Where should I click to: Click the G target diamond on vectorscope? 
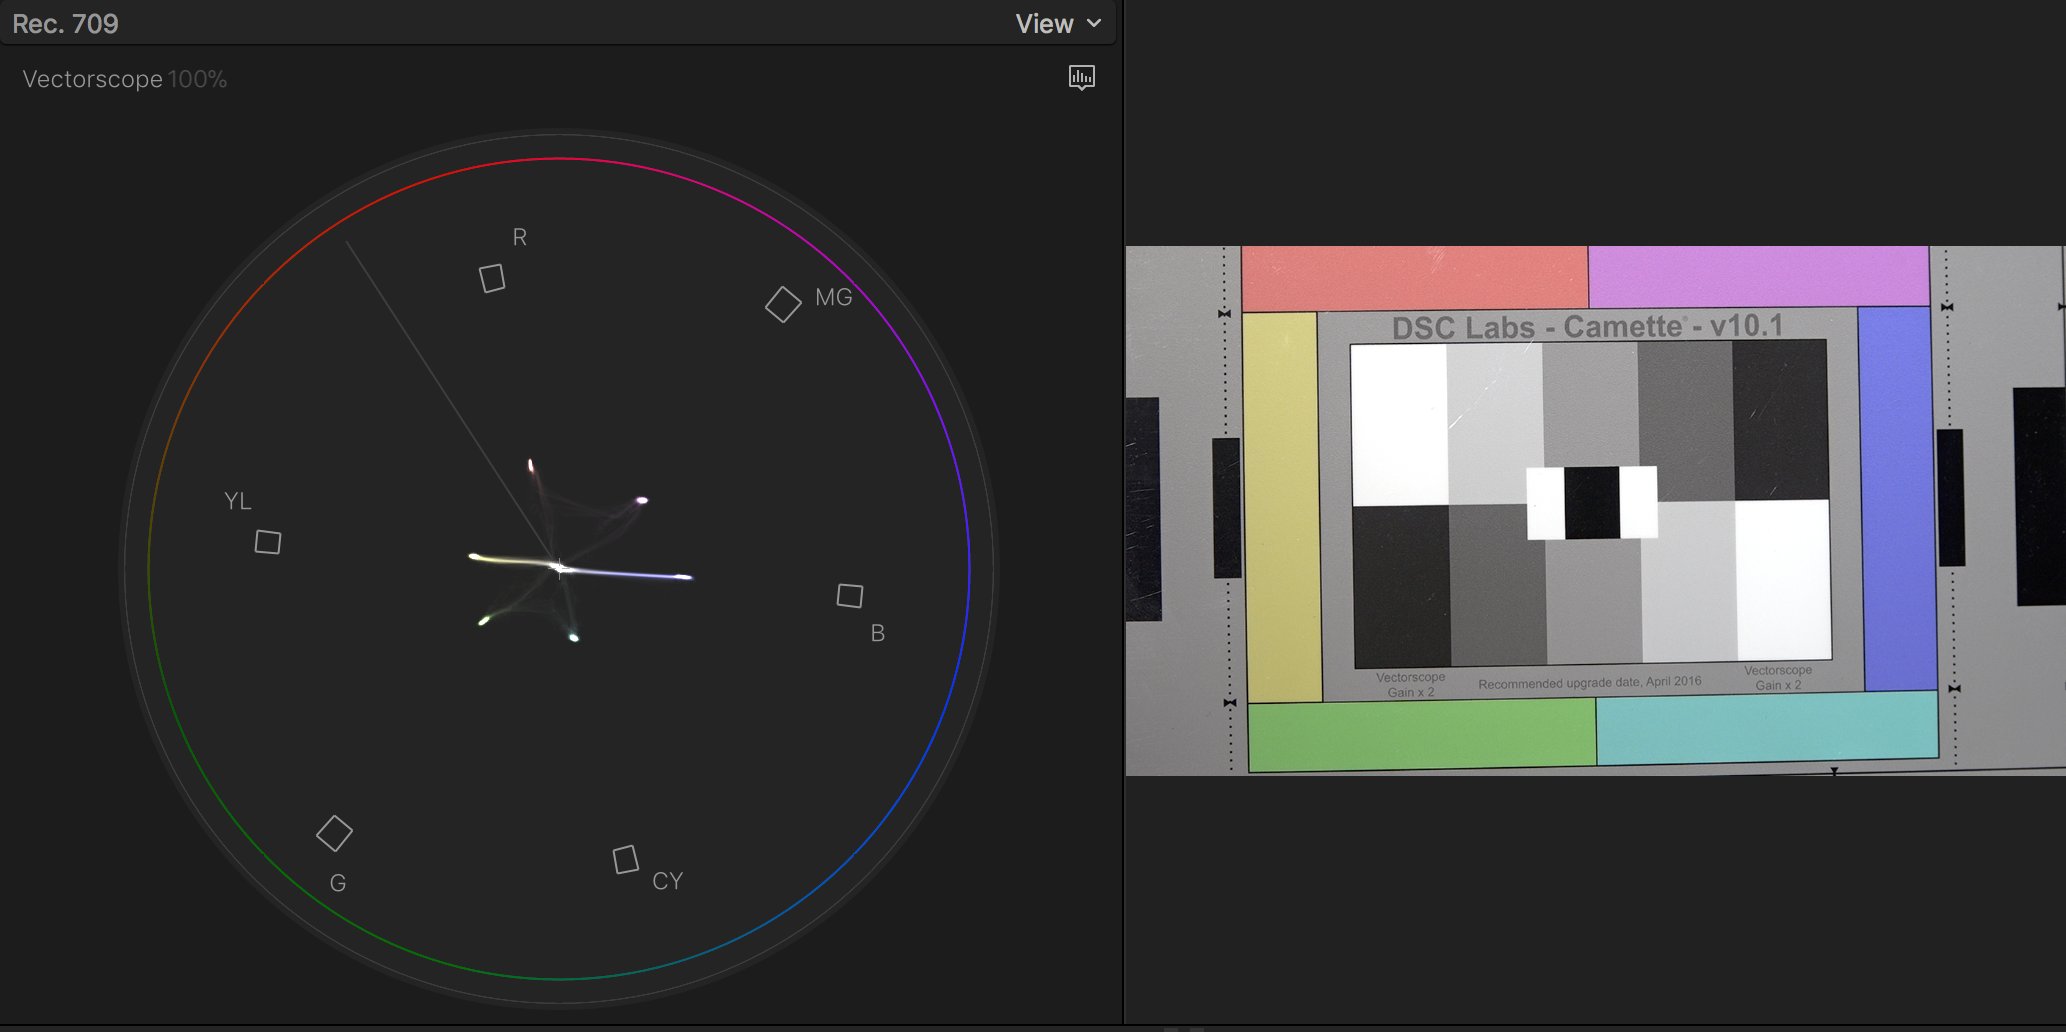click(x=334, y=833)
